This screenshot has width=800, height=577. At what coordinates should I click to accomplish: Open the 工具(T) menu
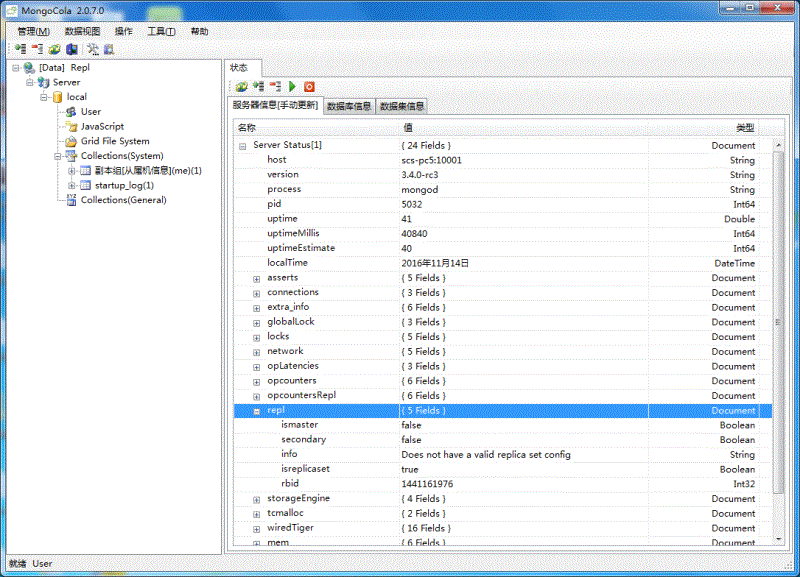(x=161, y=32)
